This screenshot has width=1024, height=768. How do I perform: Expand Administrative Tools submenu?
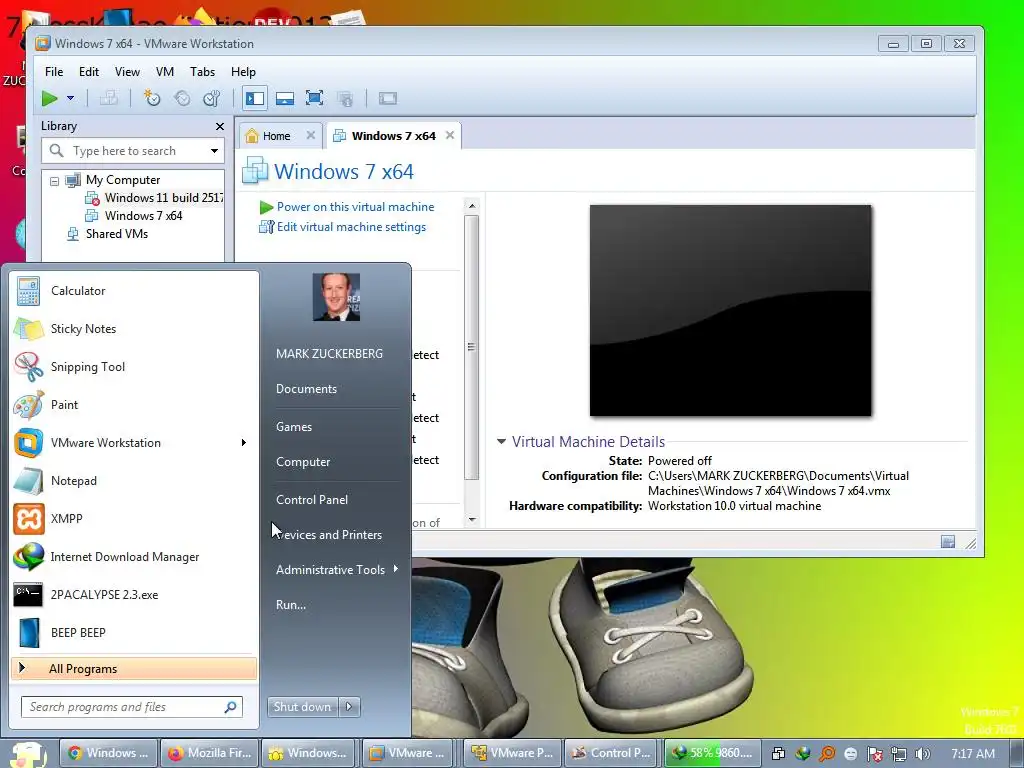click(336, 569)
